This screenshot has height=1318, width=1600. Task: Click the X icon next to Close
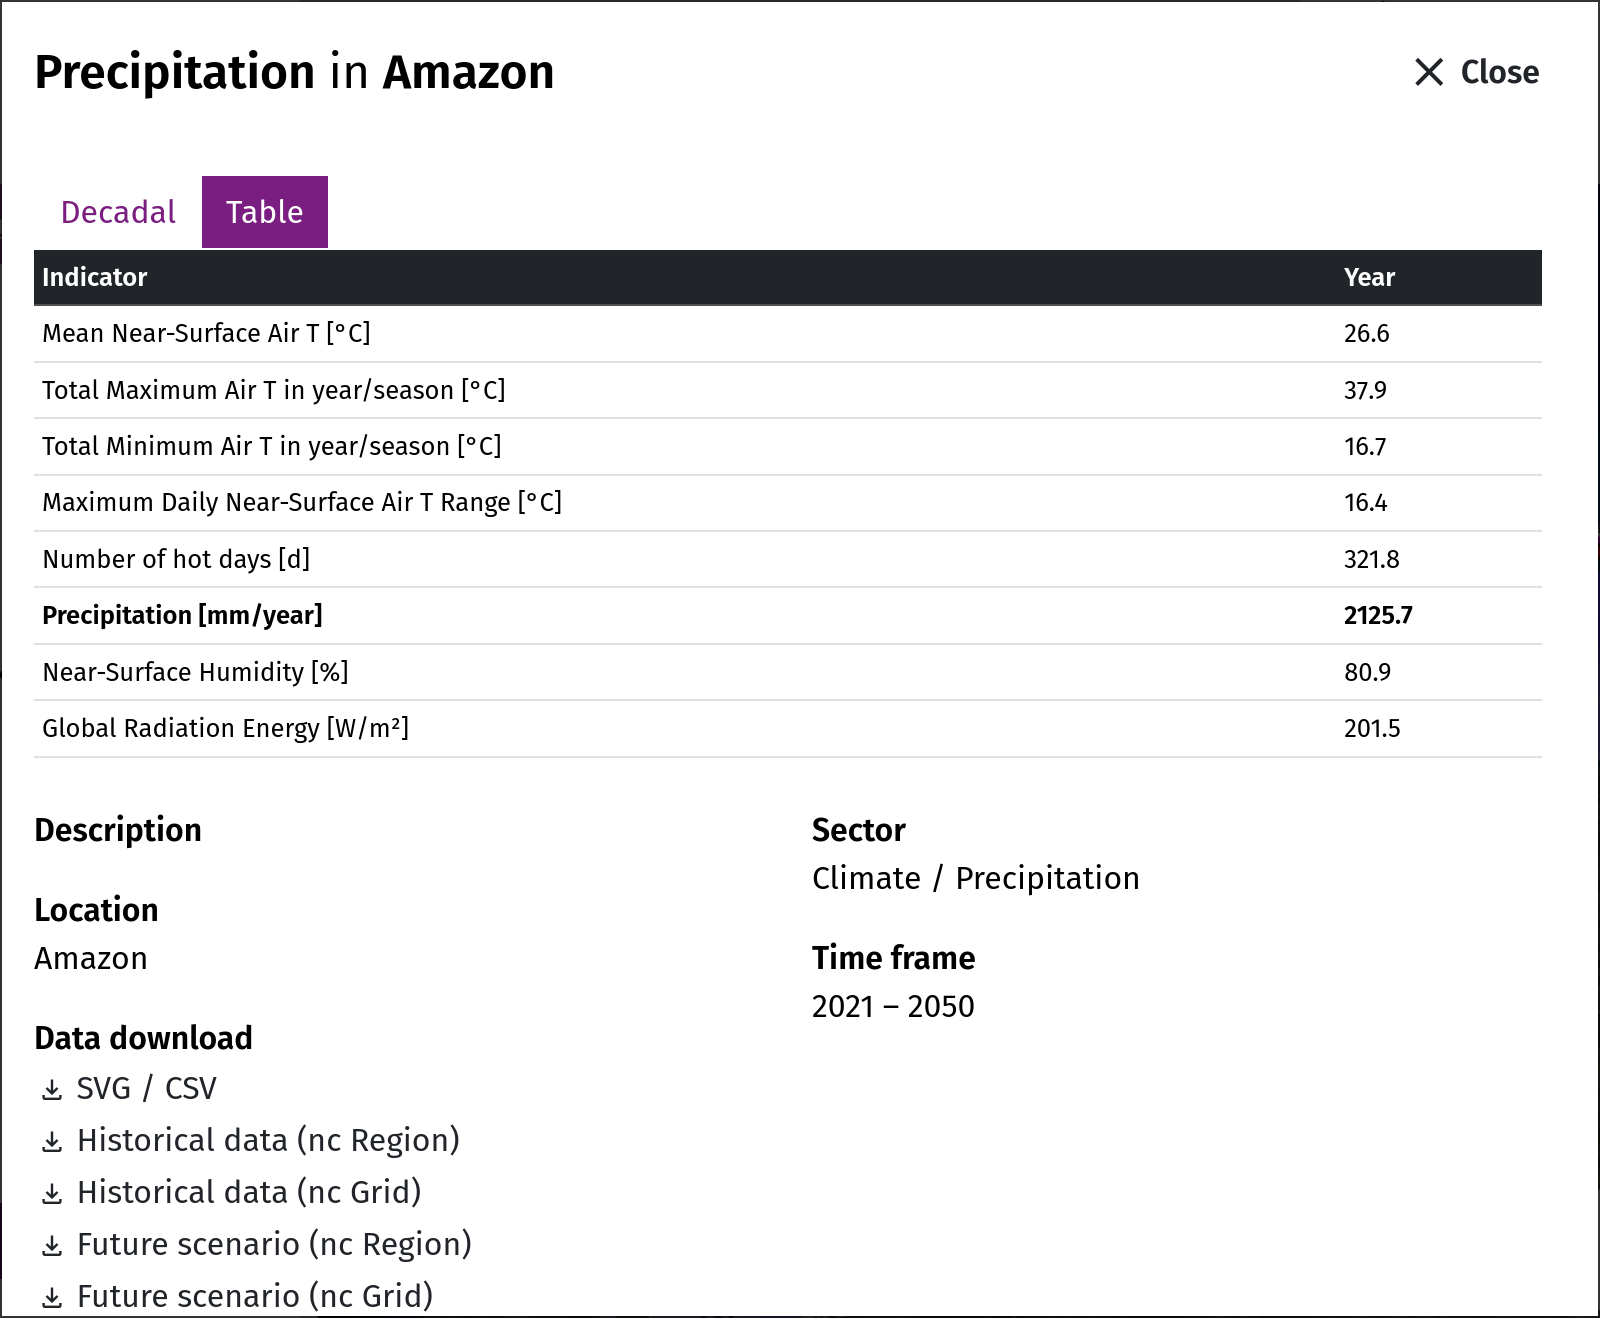coord(1429,72)
